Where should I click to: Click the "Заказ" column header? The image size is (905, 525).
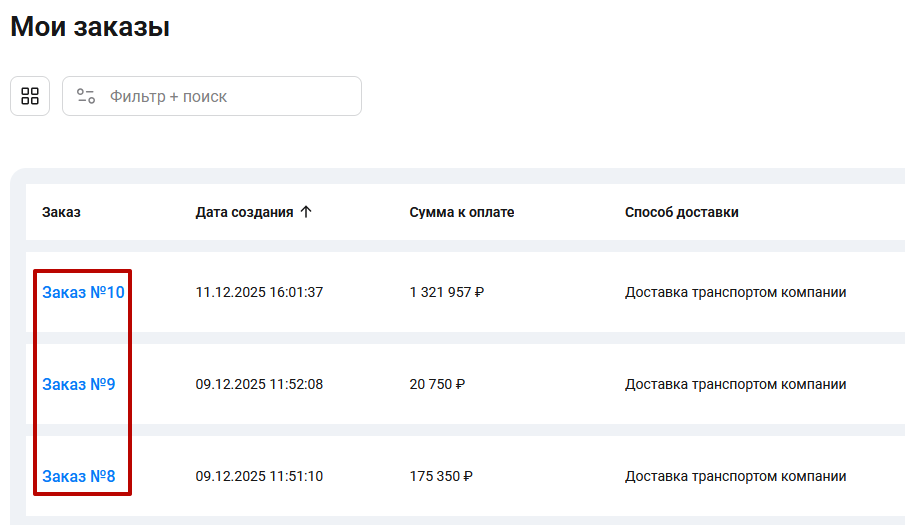coord(61,212)
